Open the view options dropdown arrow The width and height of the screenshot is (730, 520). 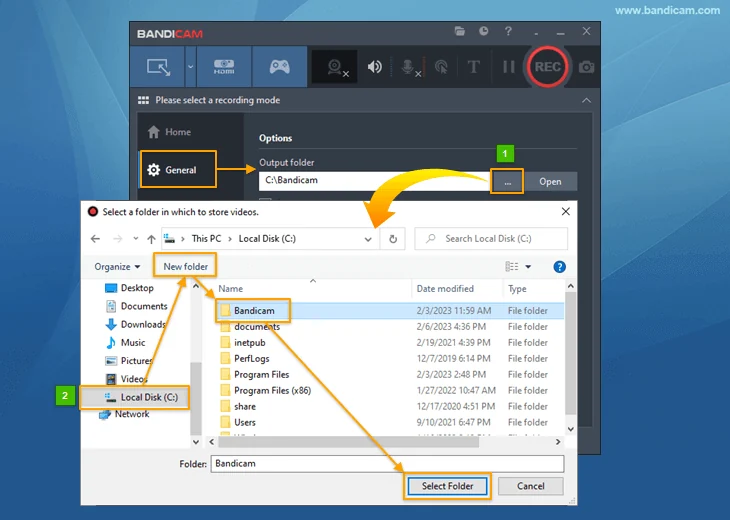528,267
